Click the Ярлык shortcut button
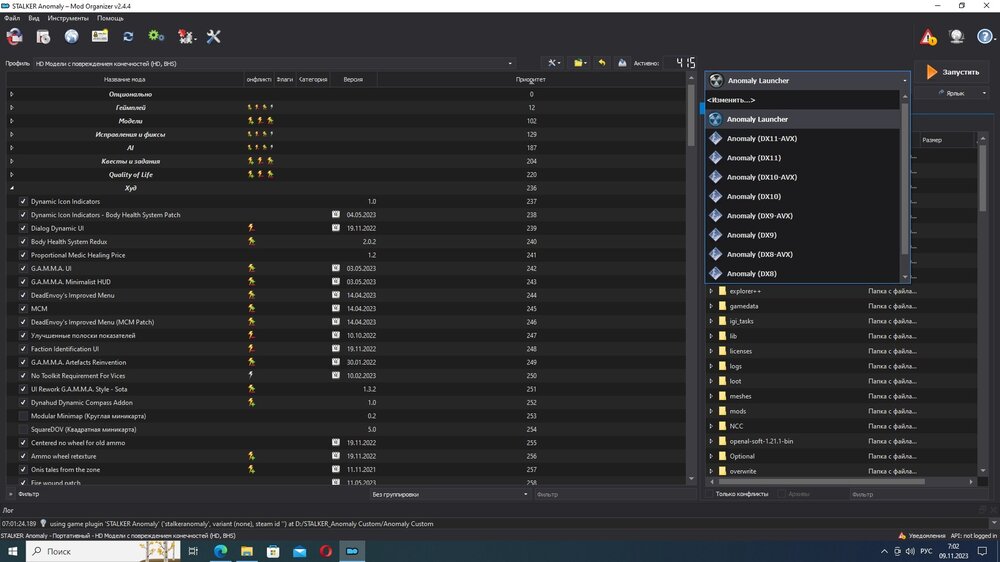 [x=953, y=93]
